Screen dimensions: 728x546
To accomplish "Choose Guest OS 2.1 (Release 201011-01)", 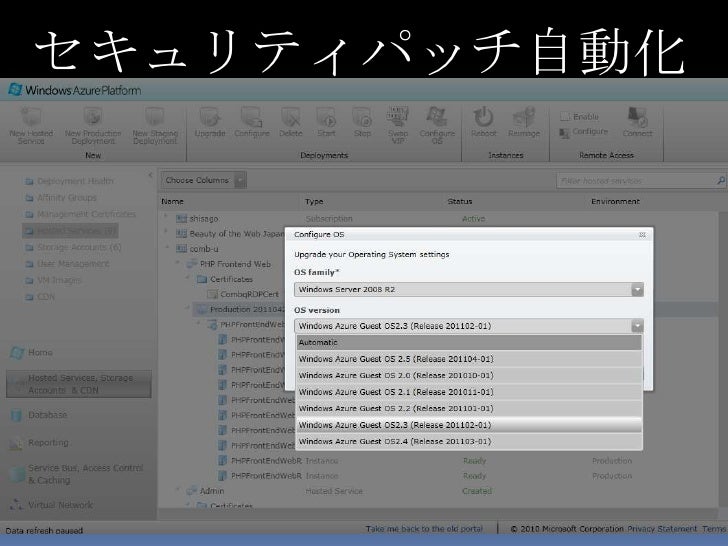I will (469, 392).
